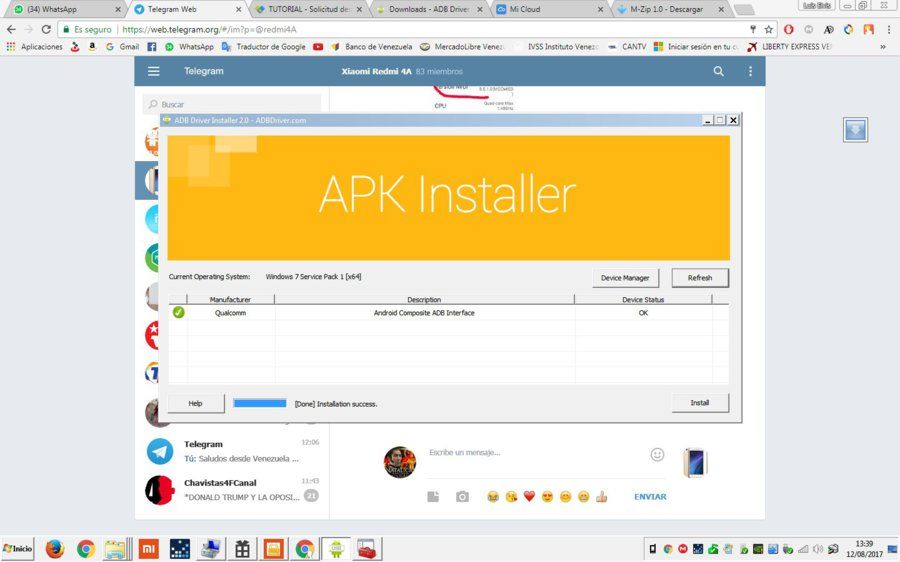The image size is (900, 562).
Task: Switch to the Mi Cloud tab
Action: tap(550, 9)
